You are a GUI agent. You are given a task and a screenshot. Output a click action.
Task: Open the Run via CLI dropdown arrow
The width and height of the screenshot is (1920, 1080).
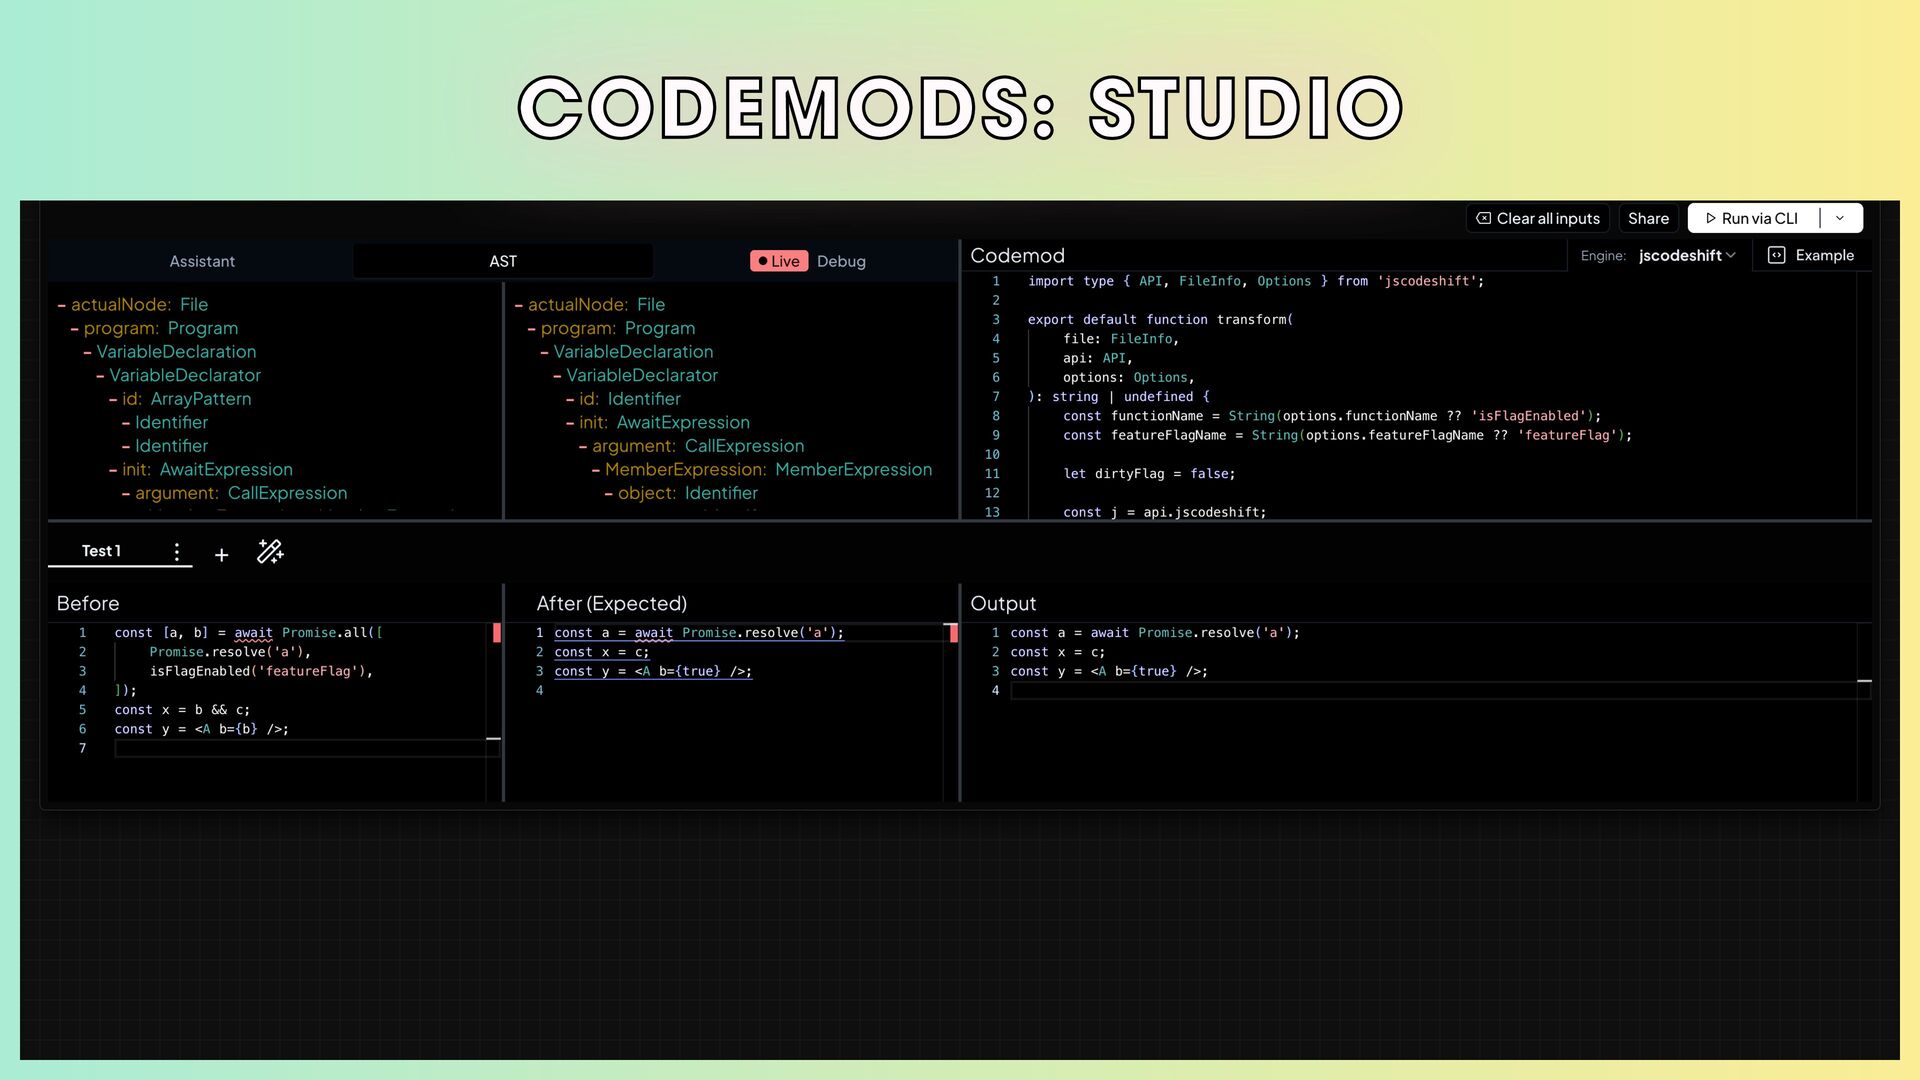[x=1840, y=218]
